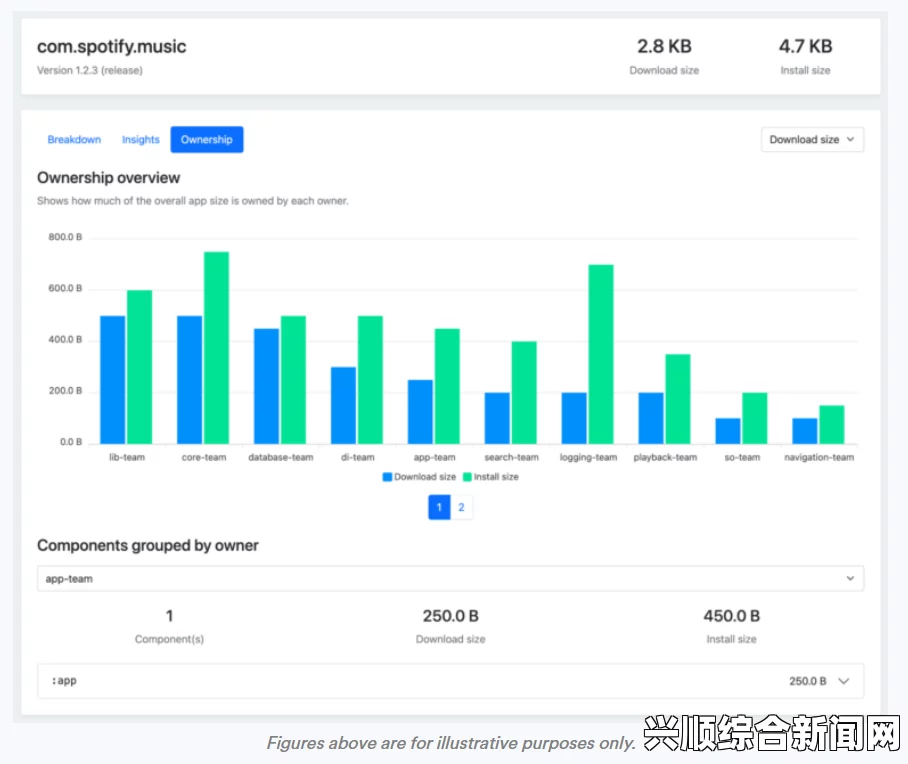Image resolution: width=908 pixels, height=764 pixels.
Task: Click the Components grouped by owner heading
Action: 148,546
